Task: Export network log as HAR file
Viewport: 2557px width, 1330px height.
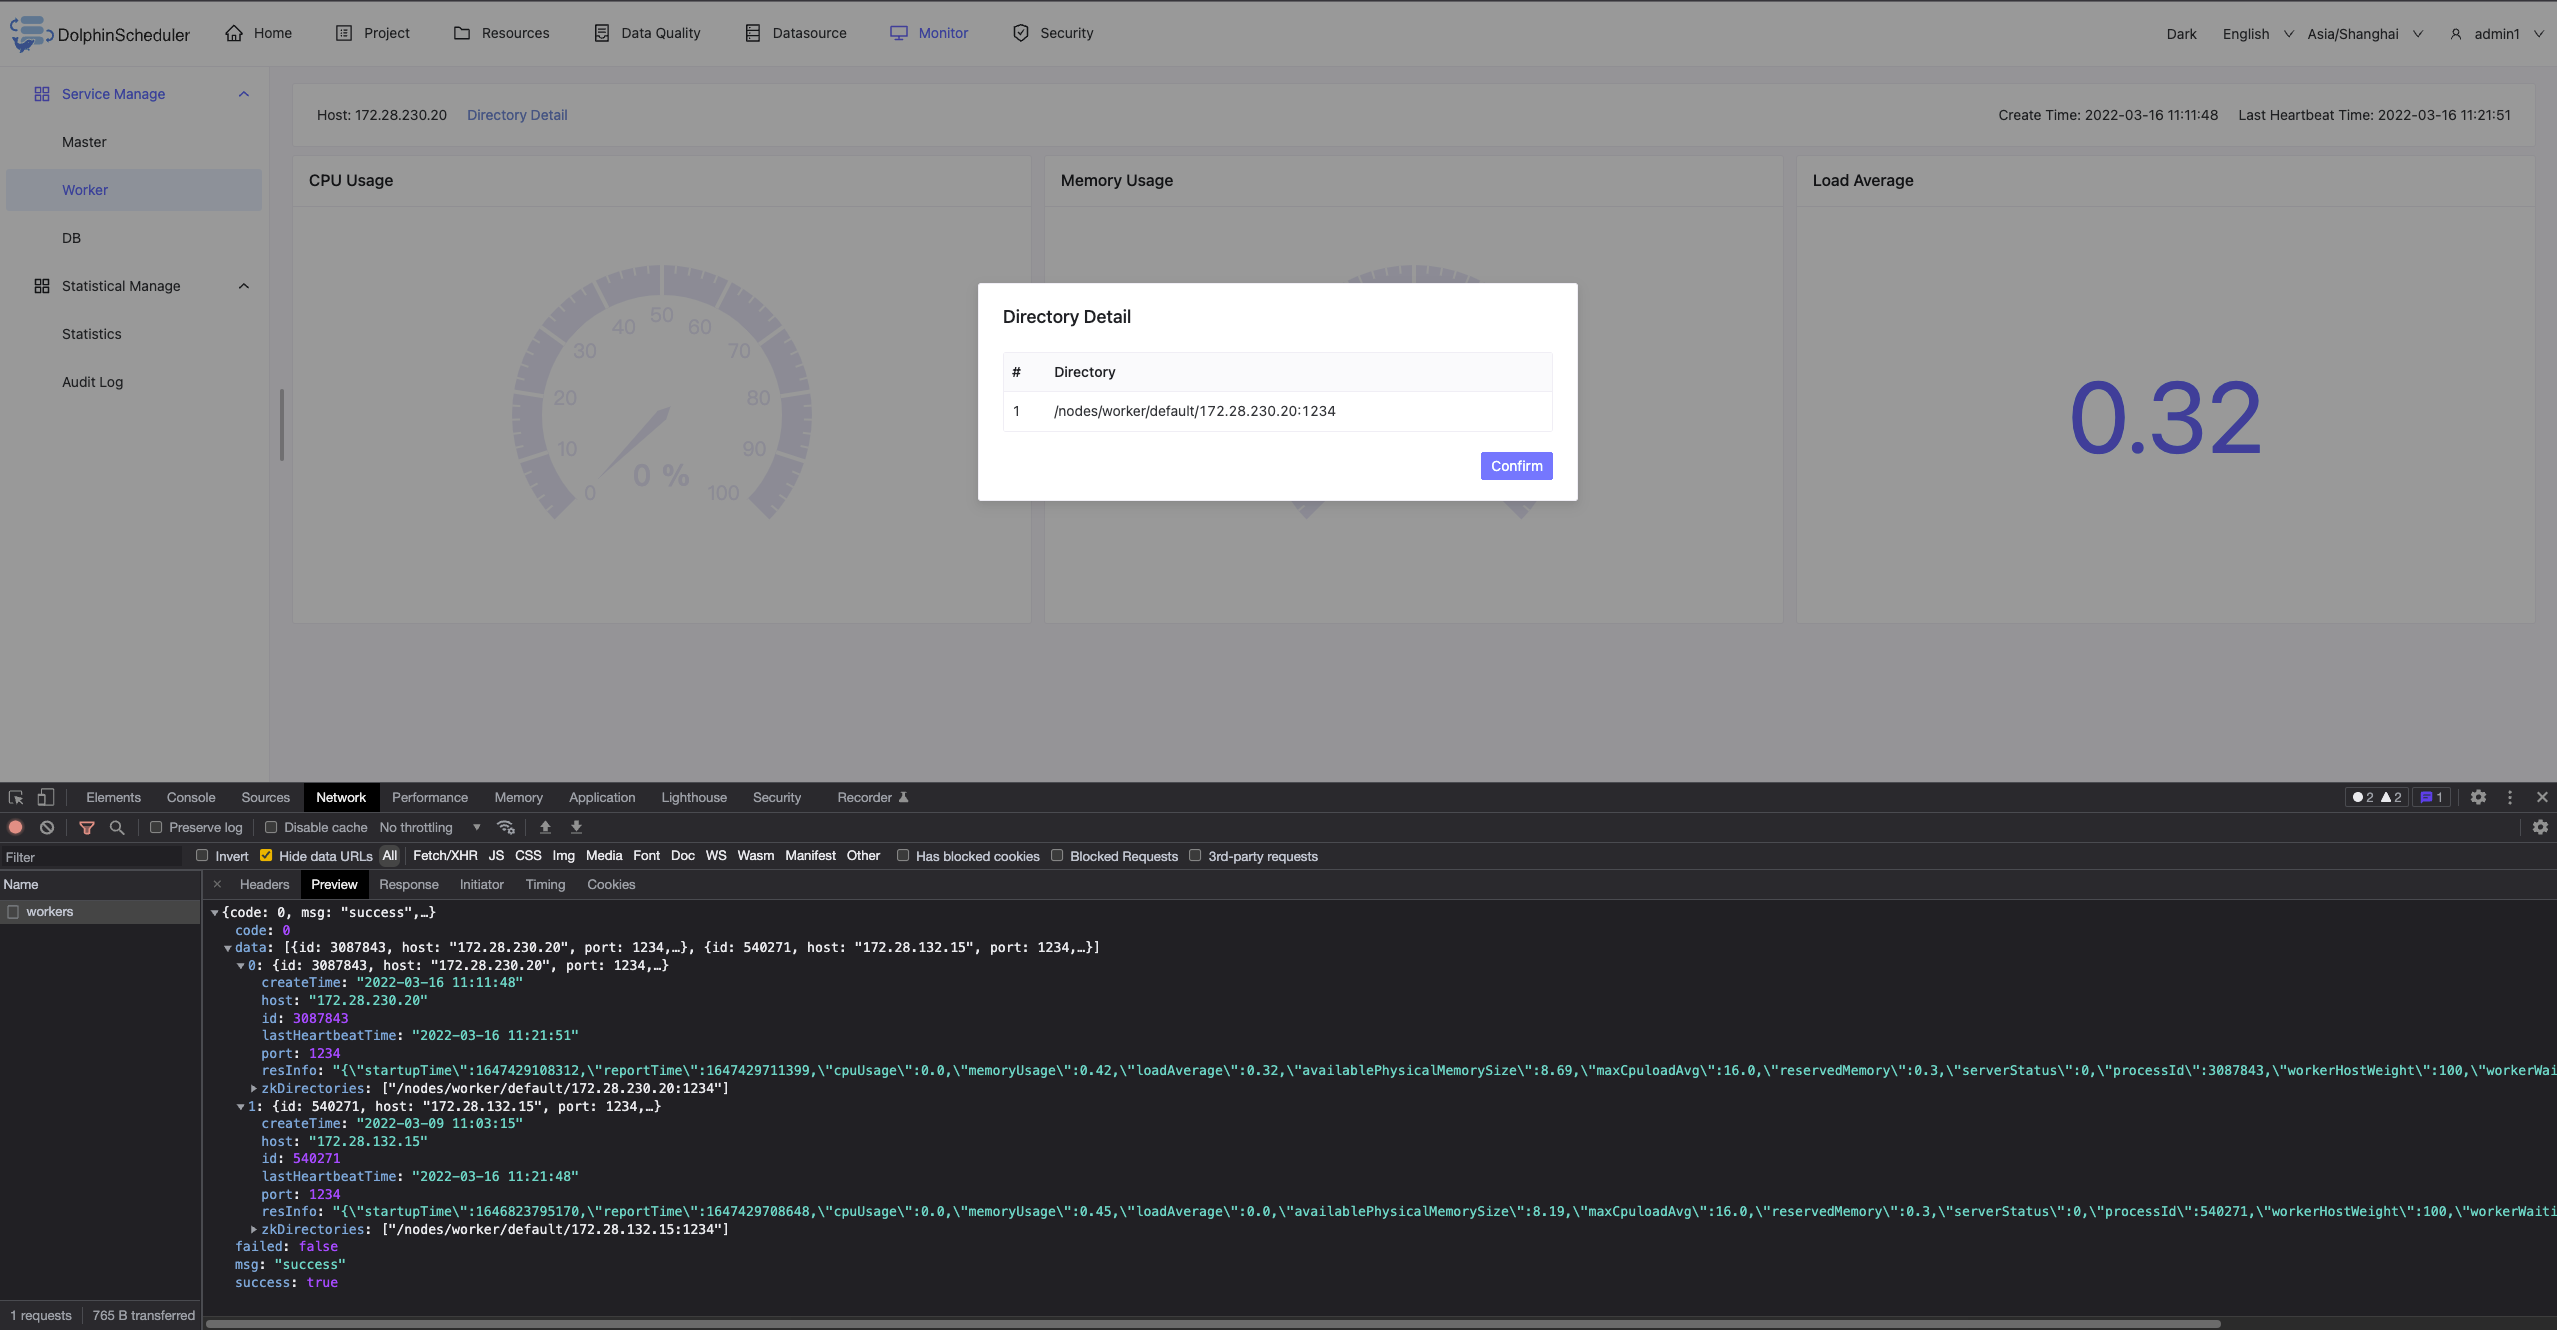Action: 576,827
